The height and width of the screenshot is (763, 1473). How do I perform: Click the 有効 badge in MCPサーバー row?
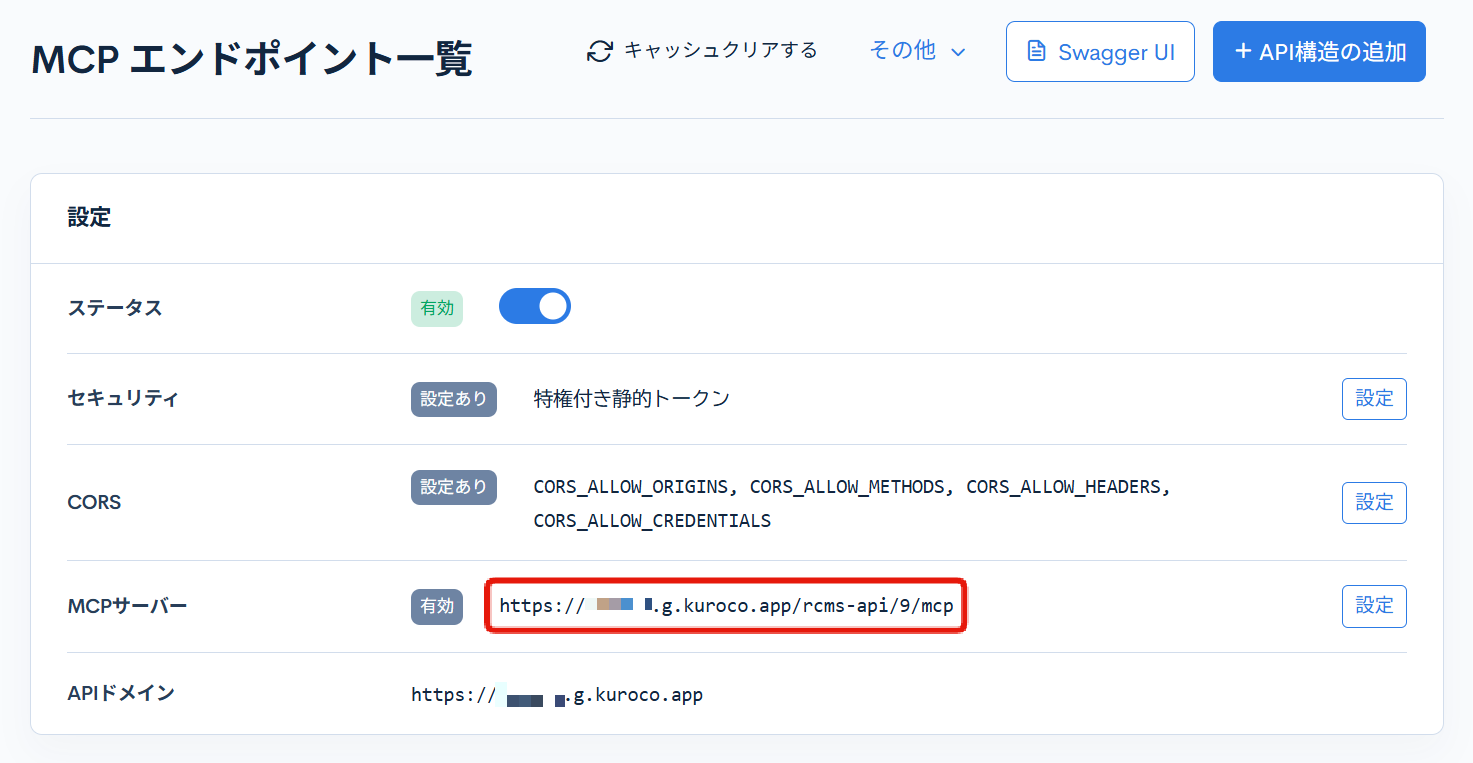click(x=436, y=606)
